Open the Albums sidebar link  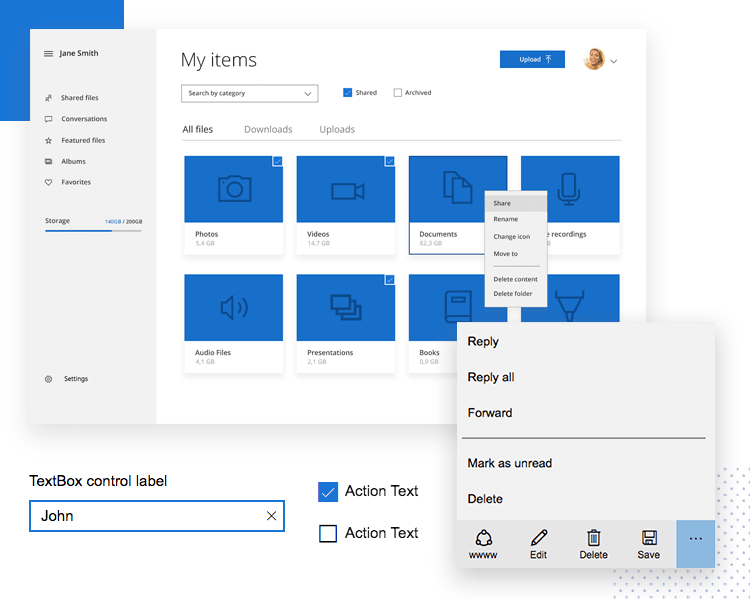(74, 162)
